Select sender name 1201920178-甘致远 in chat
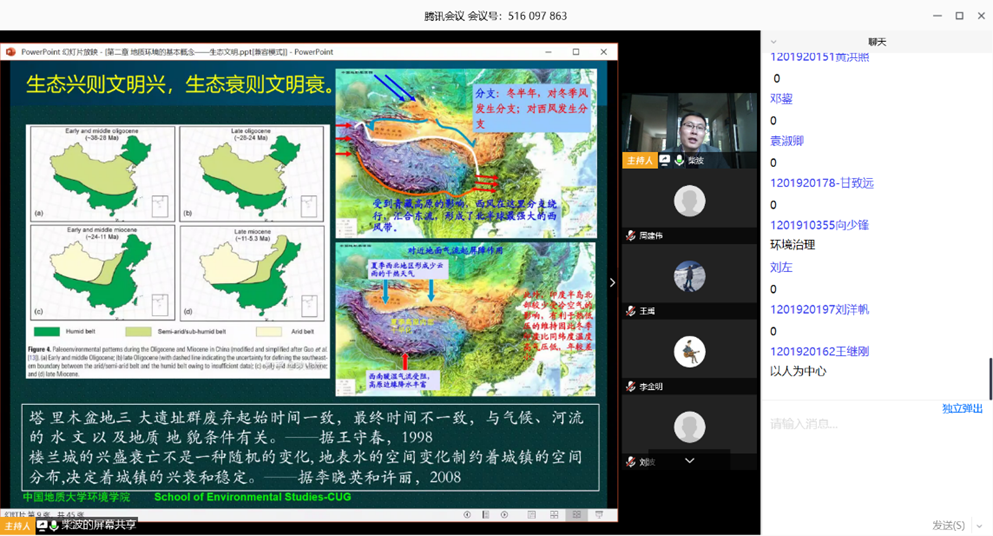 click(x=821, y=183)
